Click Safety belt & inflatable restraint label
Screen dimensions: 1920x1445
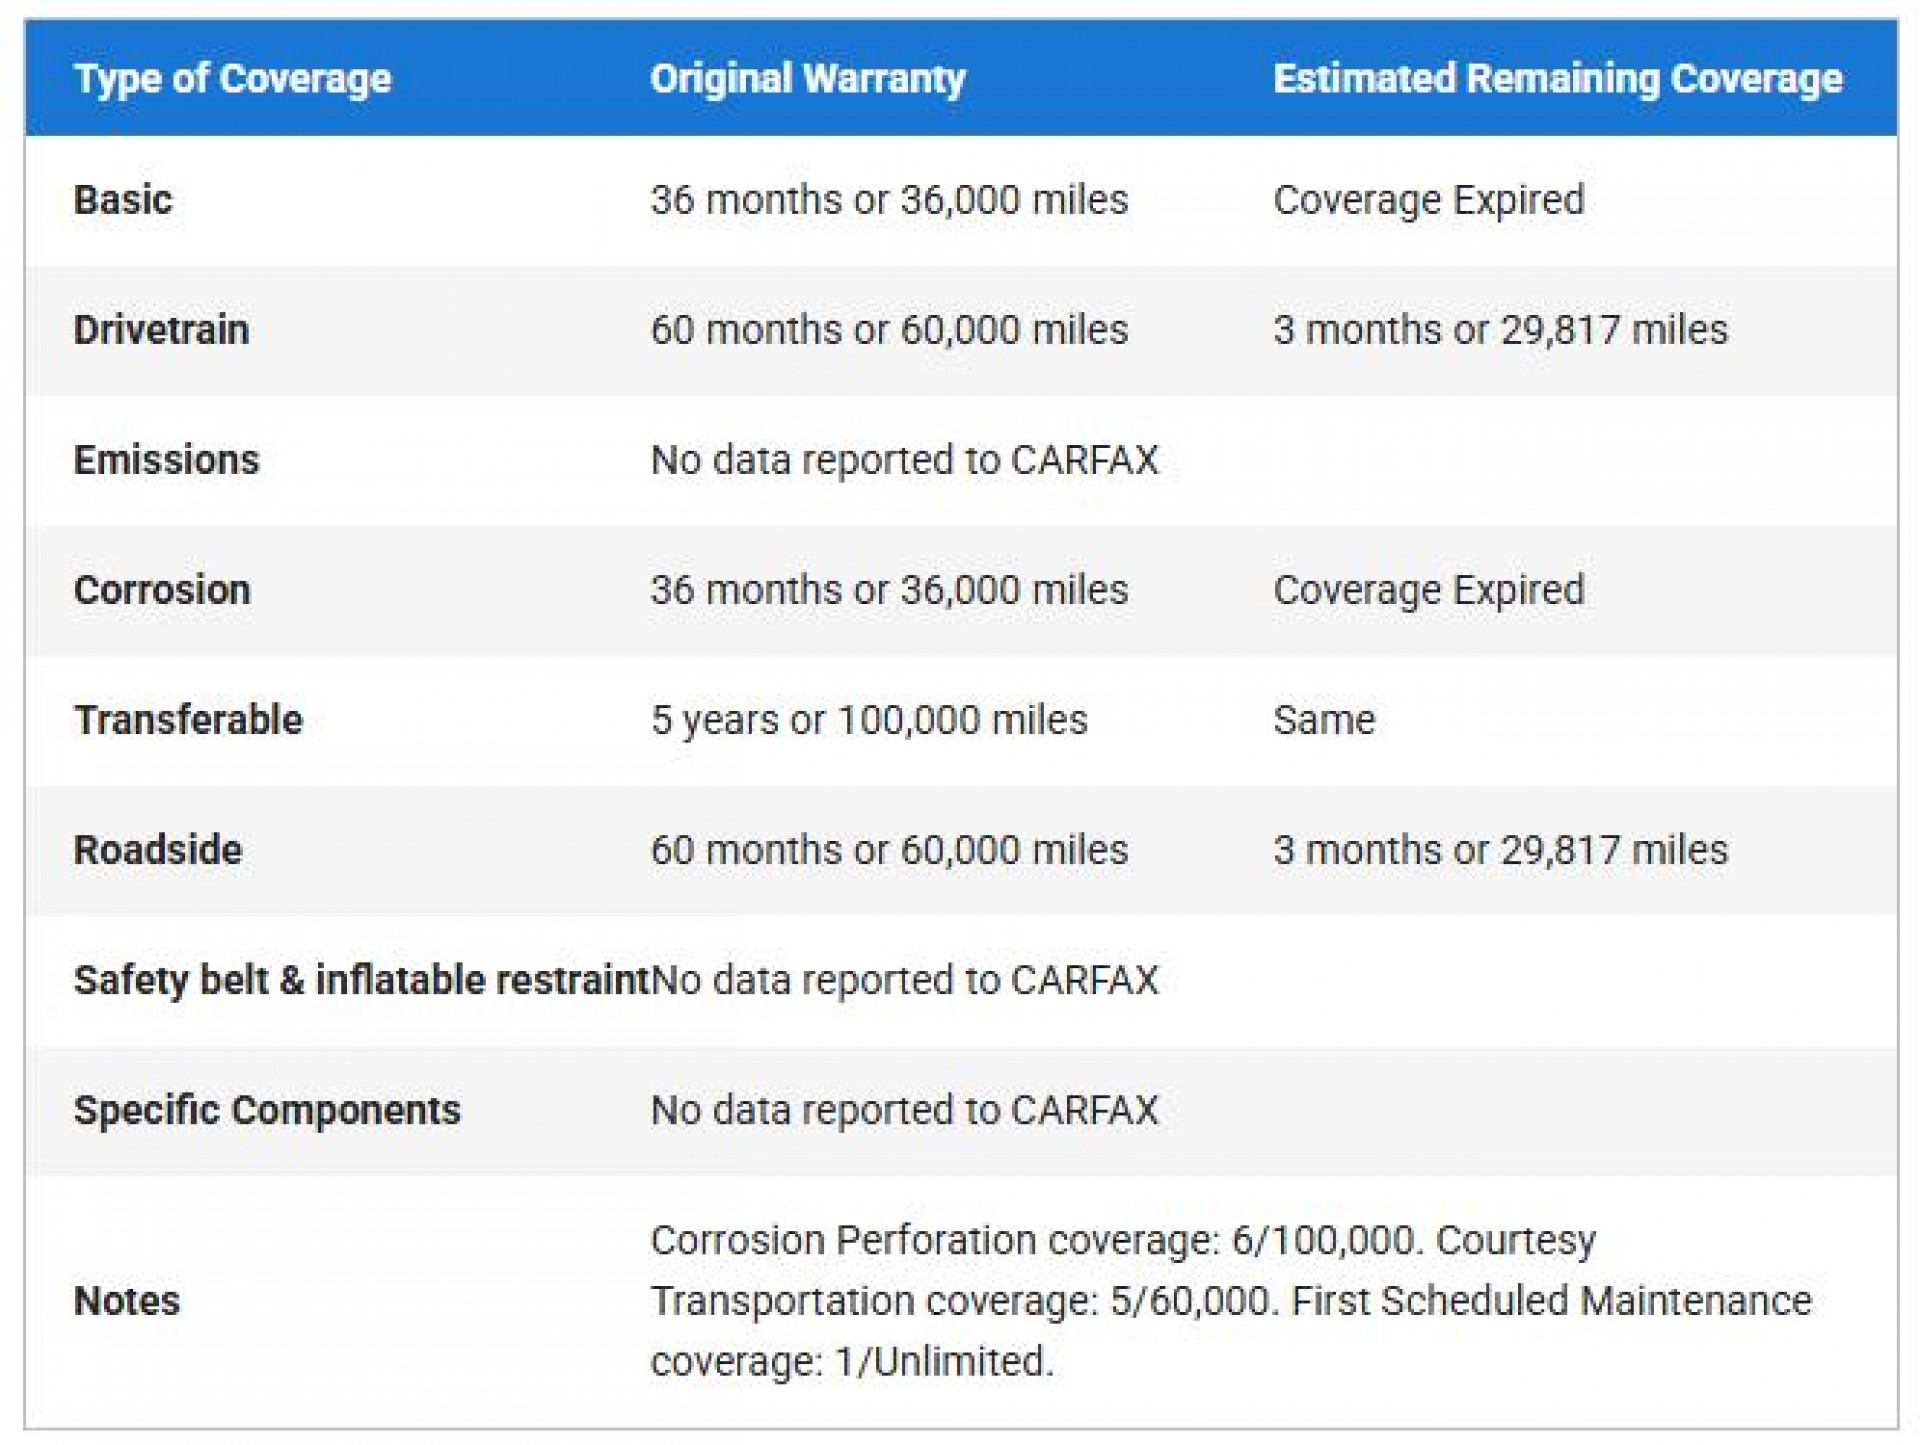(361, 980)
